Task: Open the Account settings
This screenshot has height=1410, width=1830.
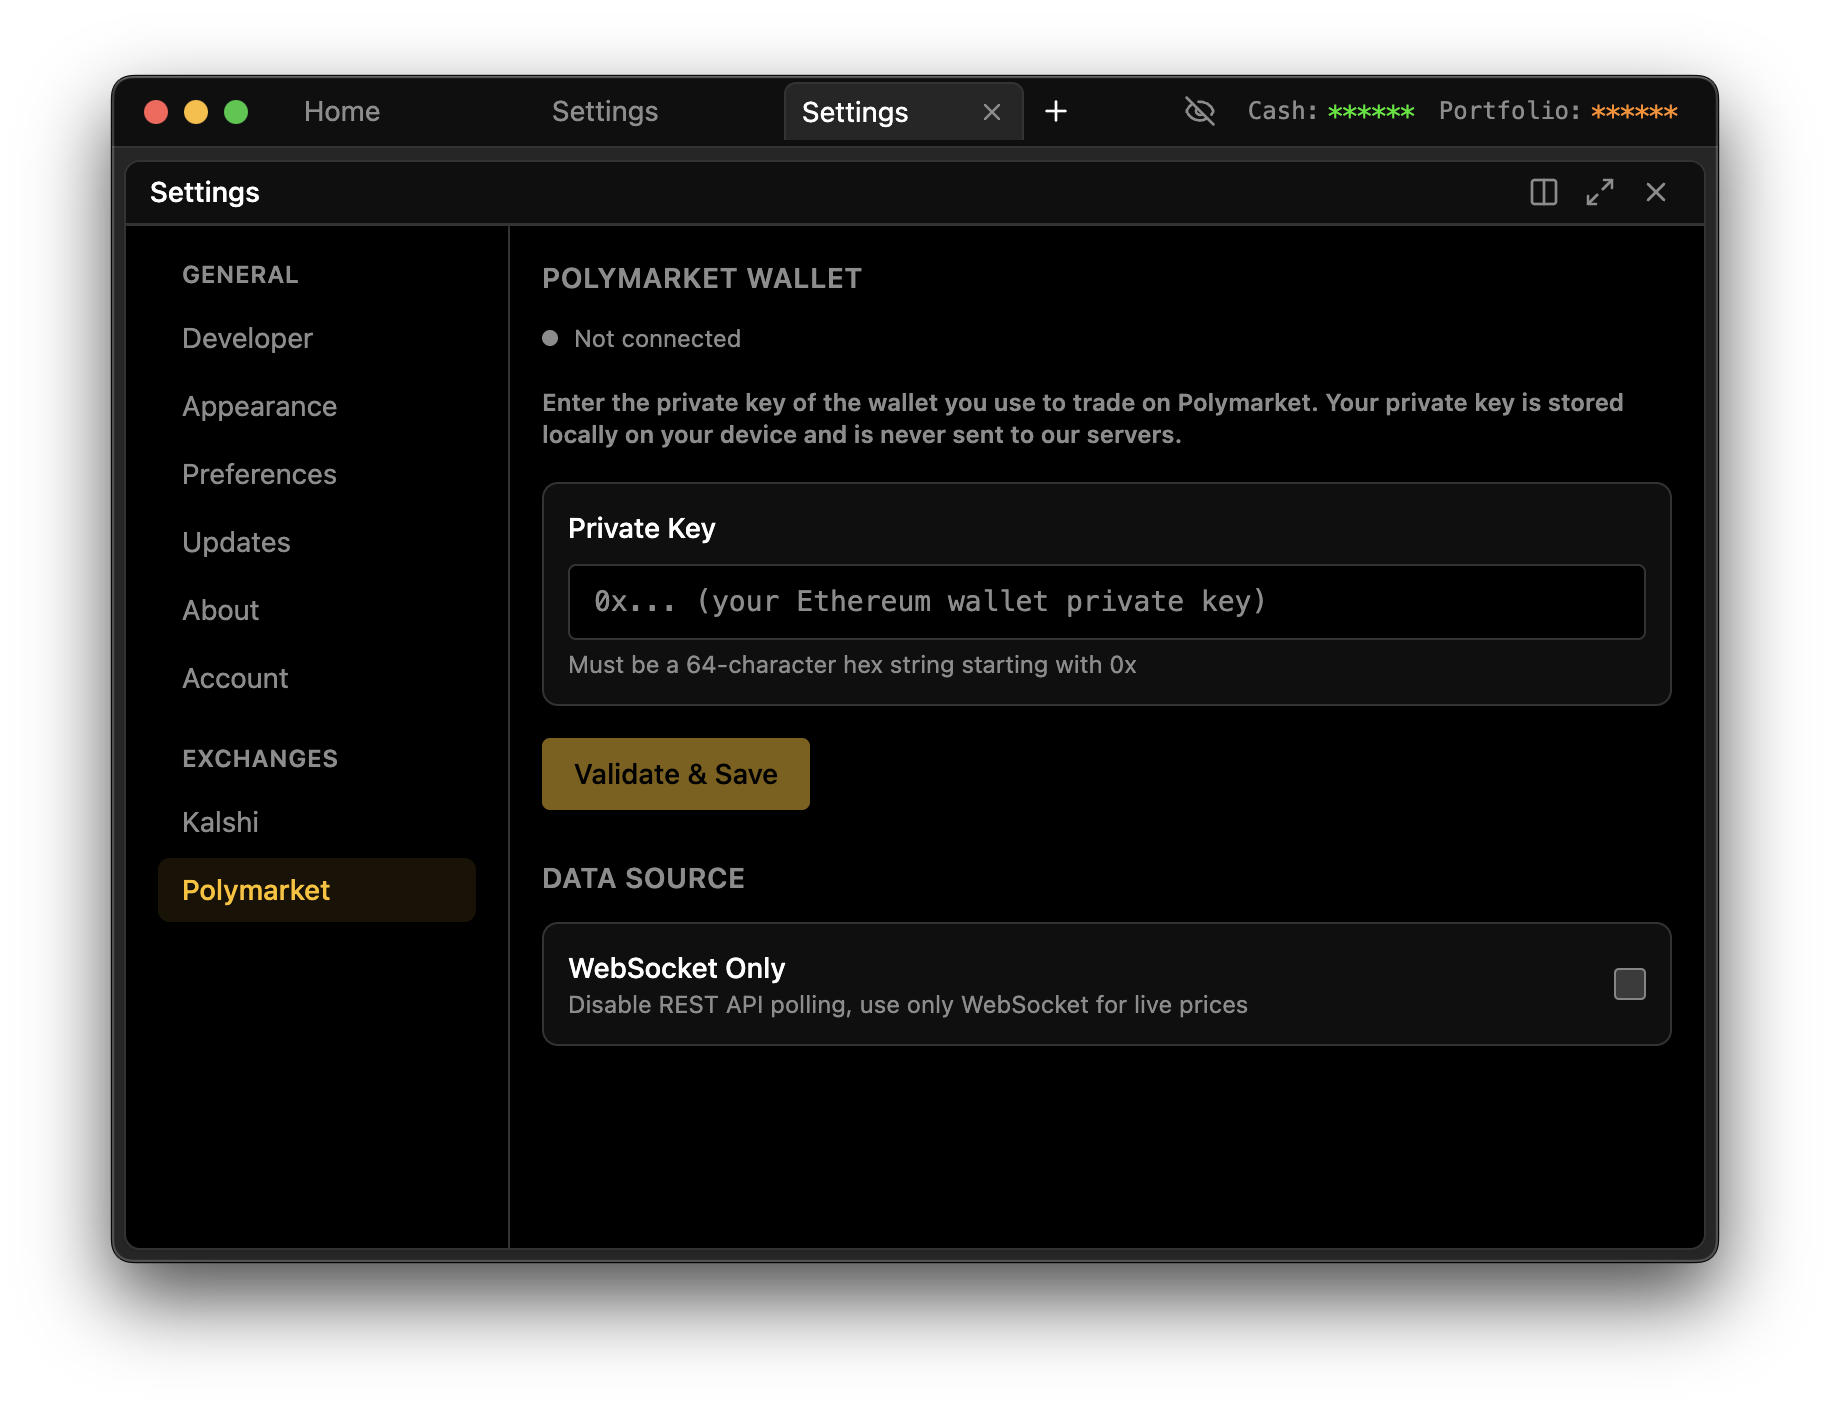Action: tap(235, 678)
